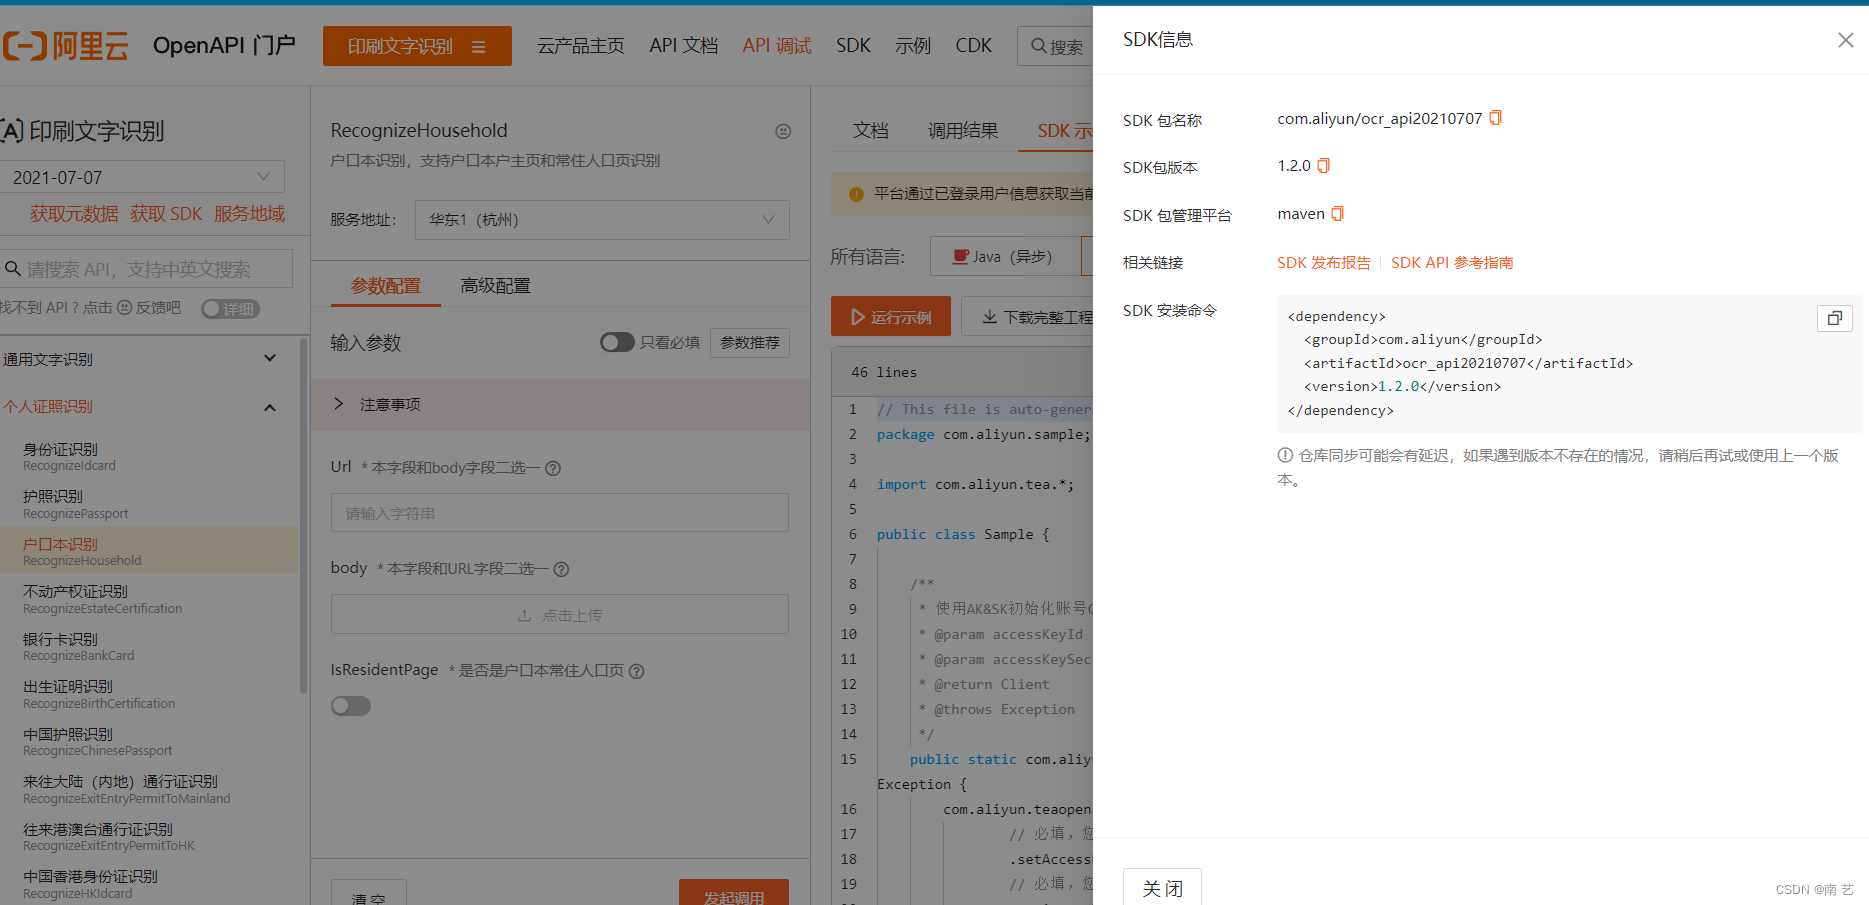
Task: Select 户口本识别 RecognizeHousehold API
Action: [150, 551]
